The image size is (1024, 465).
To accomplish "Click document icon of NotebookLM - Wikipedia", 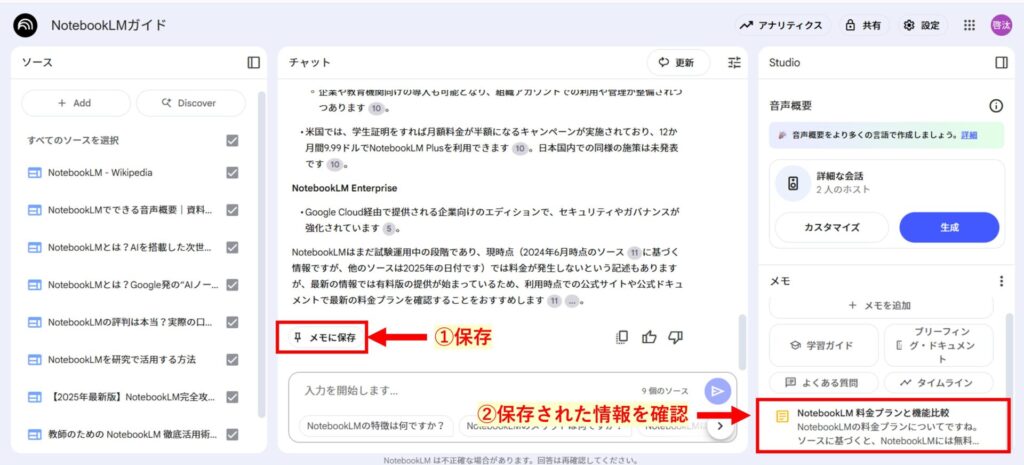I will pos(35,173).
